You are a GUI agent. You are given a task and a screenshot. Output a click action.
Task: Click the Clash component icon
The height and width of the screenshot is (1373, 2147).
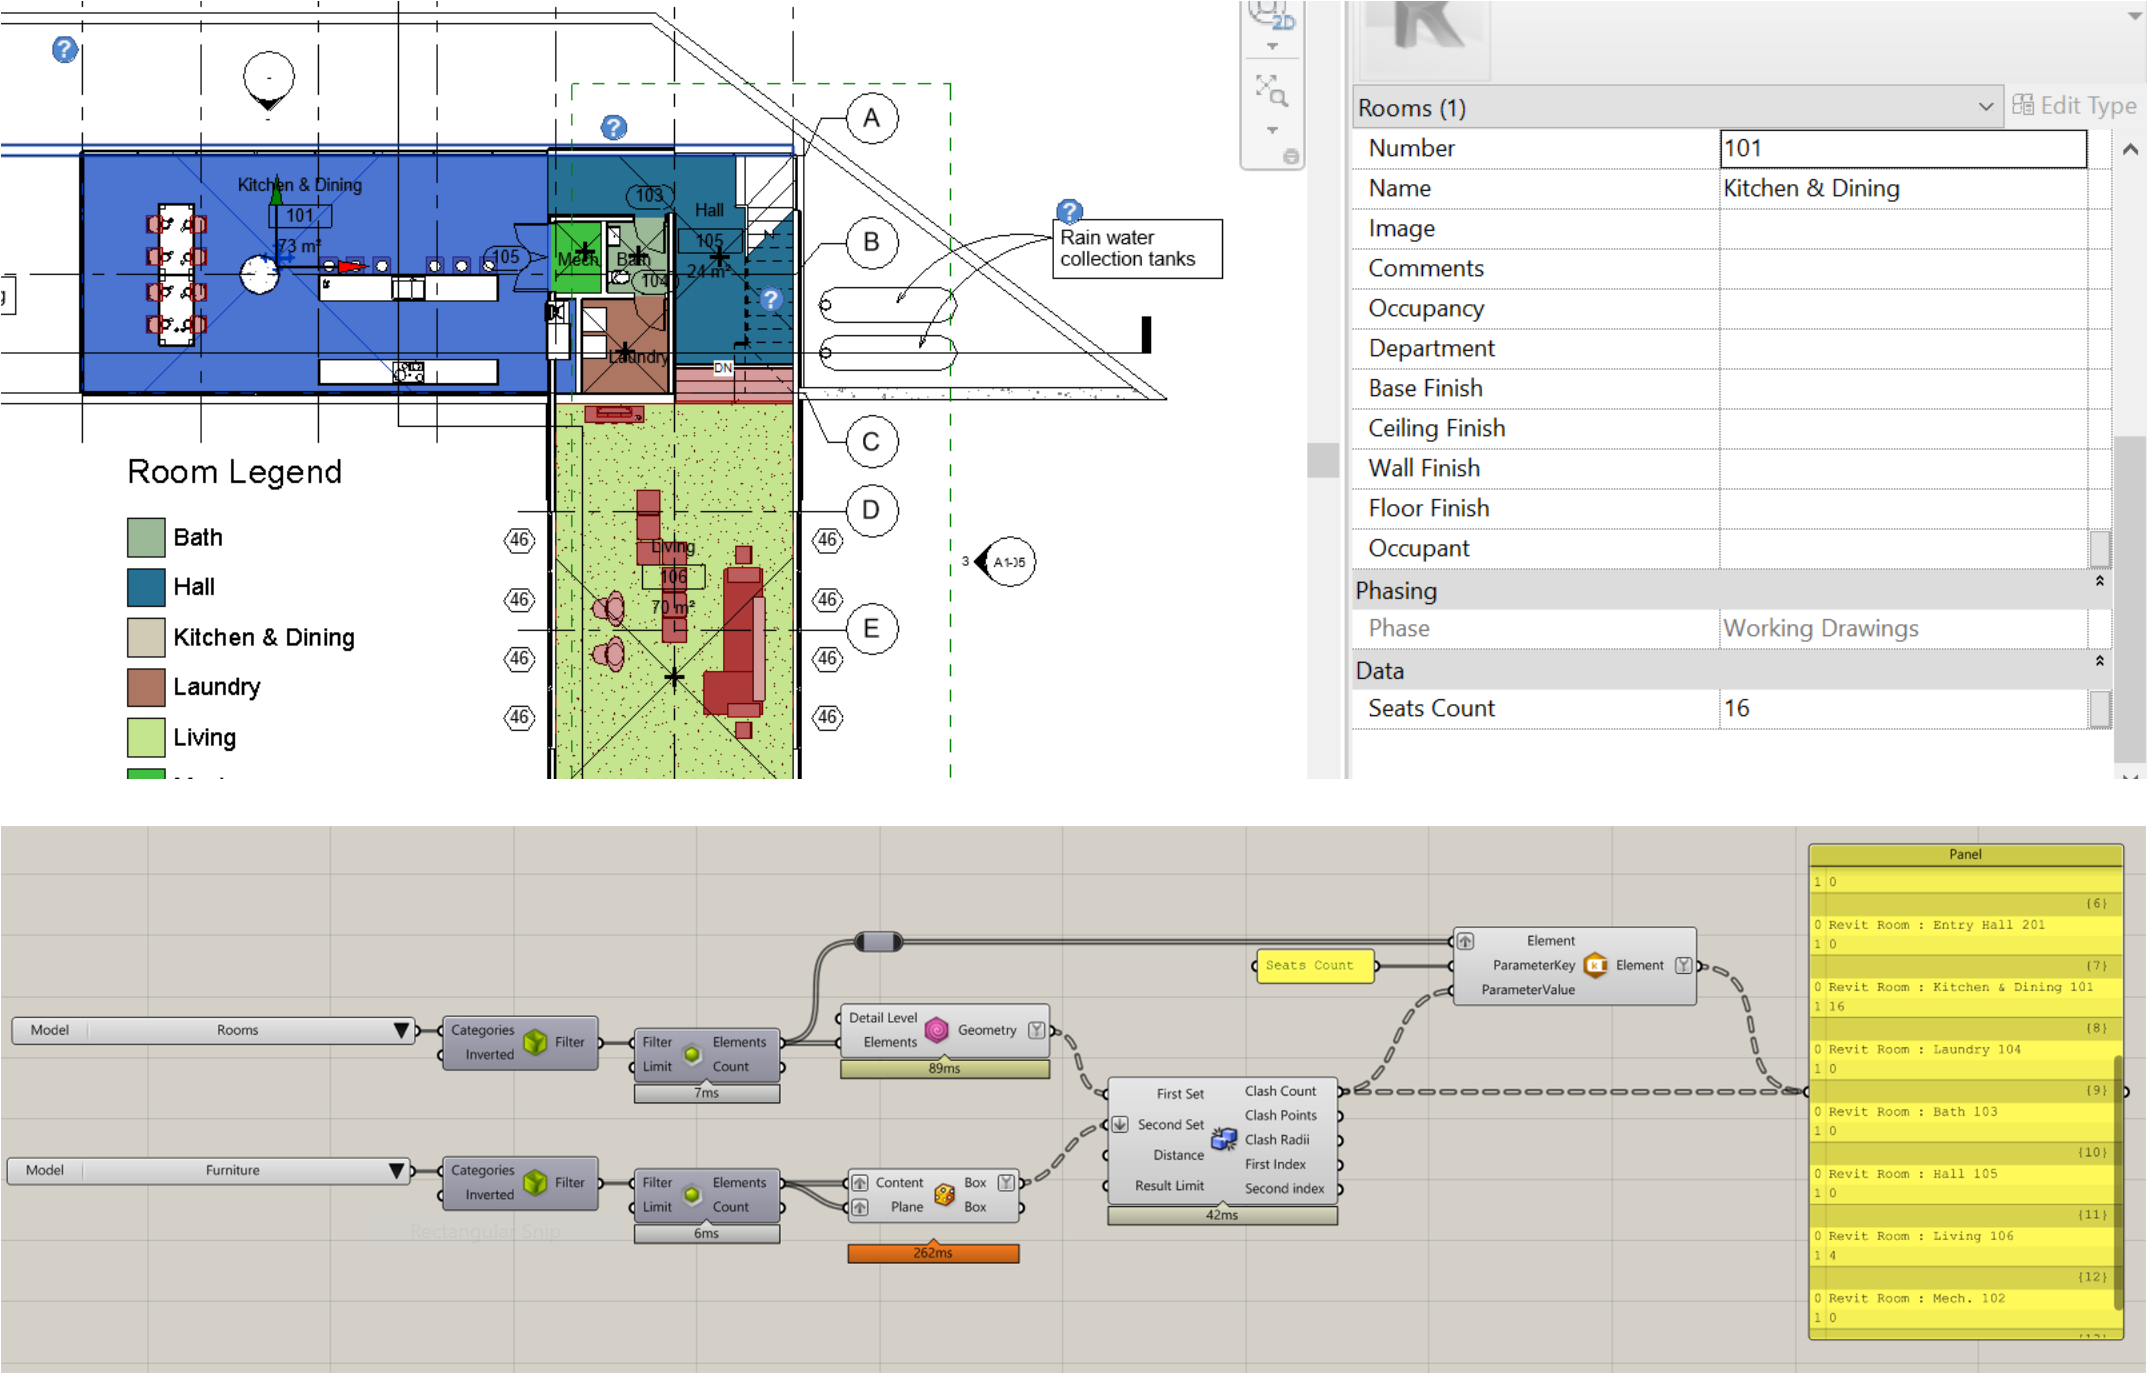coord(1224,1139)
